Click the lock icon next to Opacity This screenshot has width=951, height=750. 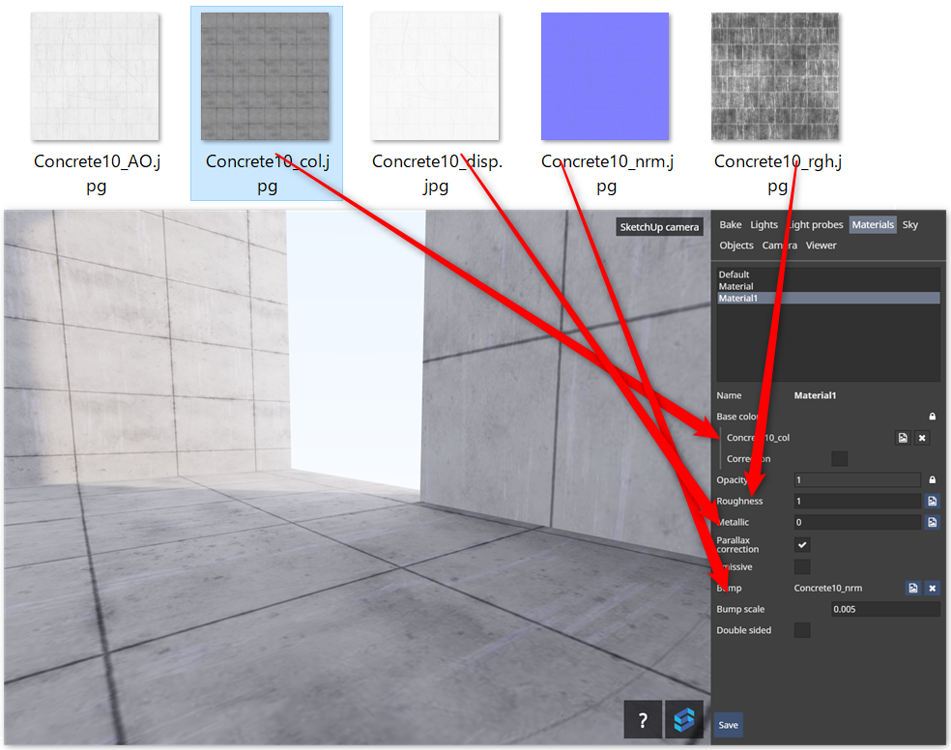click(931, 479)
